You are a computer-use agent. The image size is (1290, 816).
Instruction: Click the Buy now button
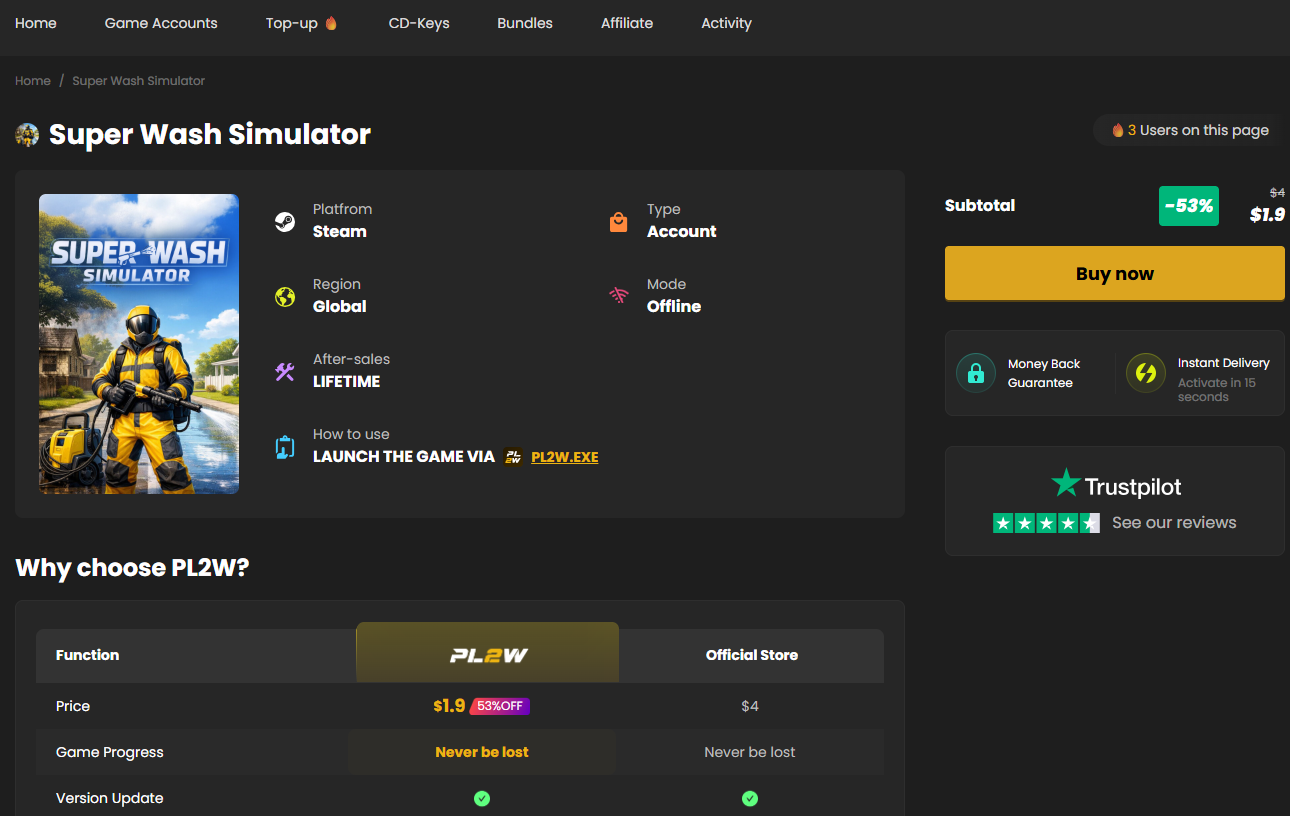click(1115, 274)
